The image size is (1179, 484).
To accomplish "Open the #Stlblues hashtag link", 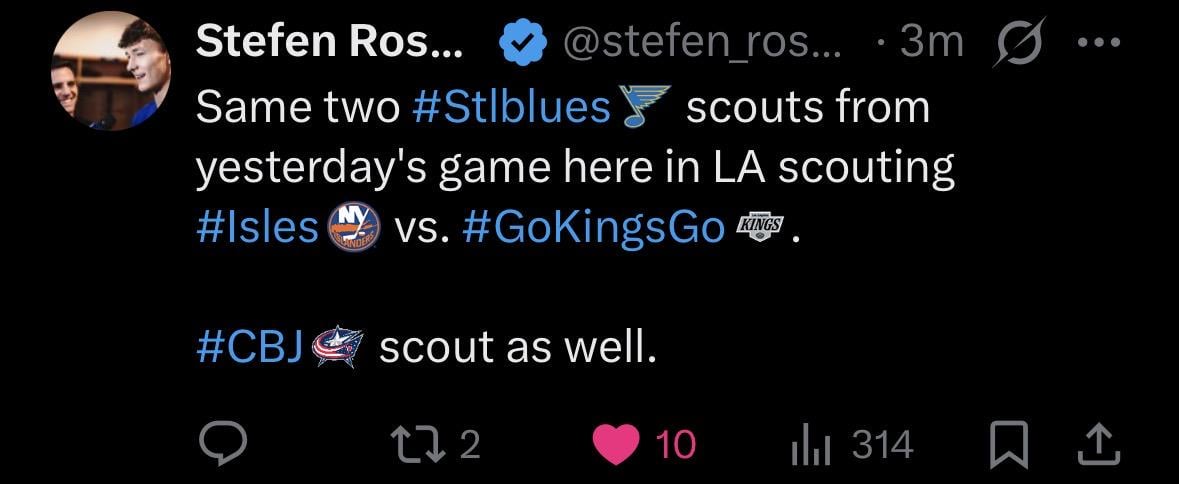I will pyautogui.click(x=510, y=107).
